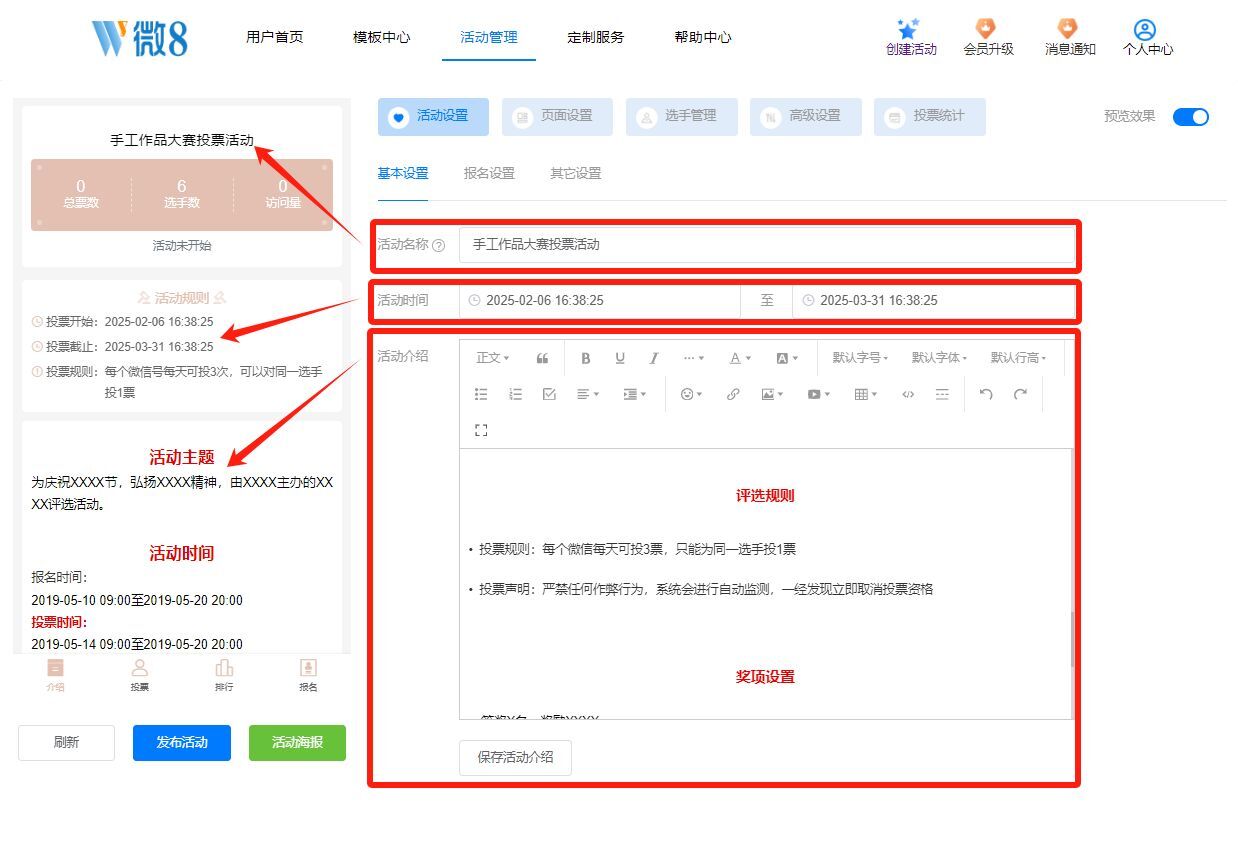
Task: Click the 活动名称 input field
Action: [x=767, y=245]
